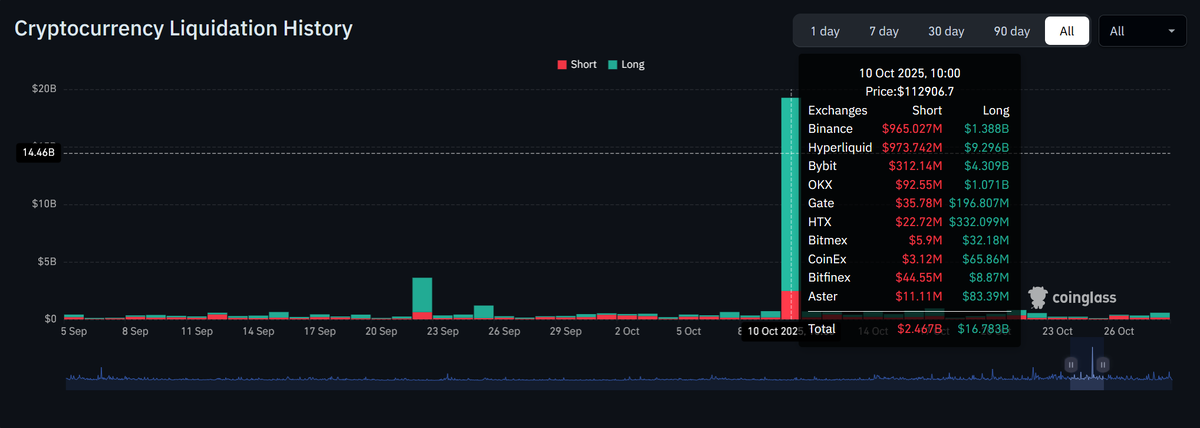Click the left handle of the range slider
Image resolution: width=1200 pixels, height=428 pixels.
[x=1071, y=366]
